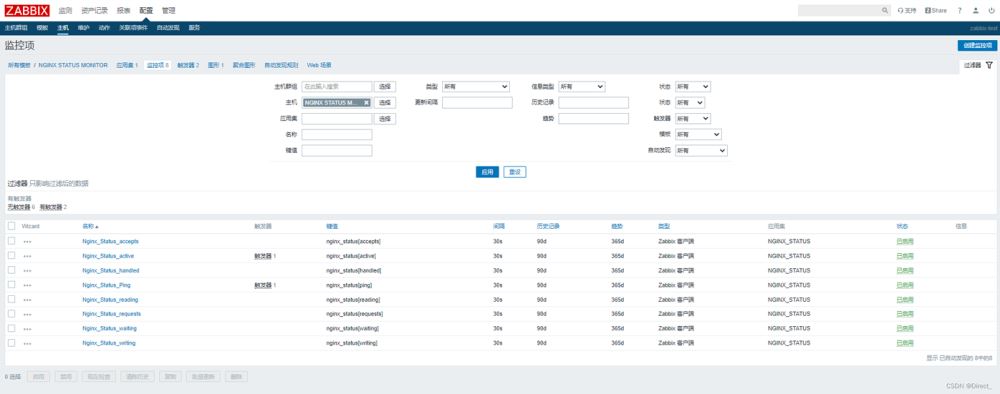The width and height of the screenshot is (1000, 394).
Task: Open the 管理 administration top menu
Action: pyautogui.click(x=168, y=11)
